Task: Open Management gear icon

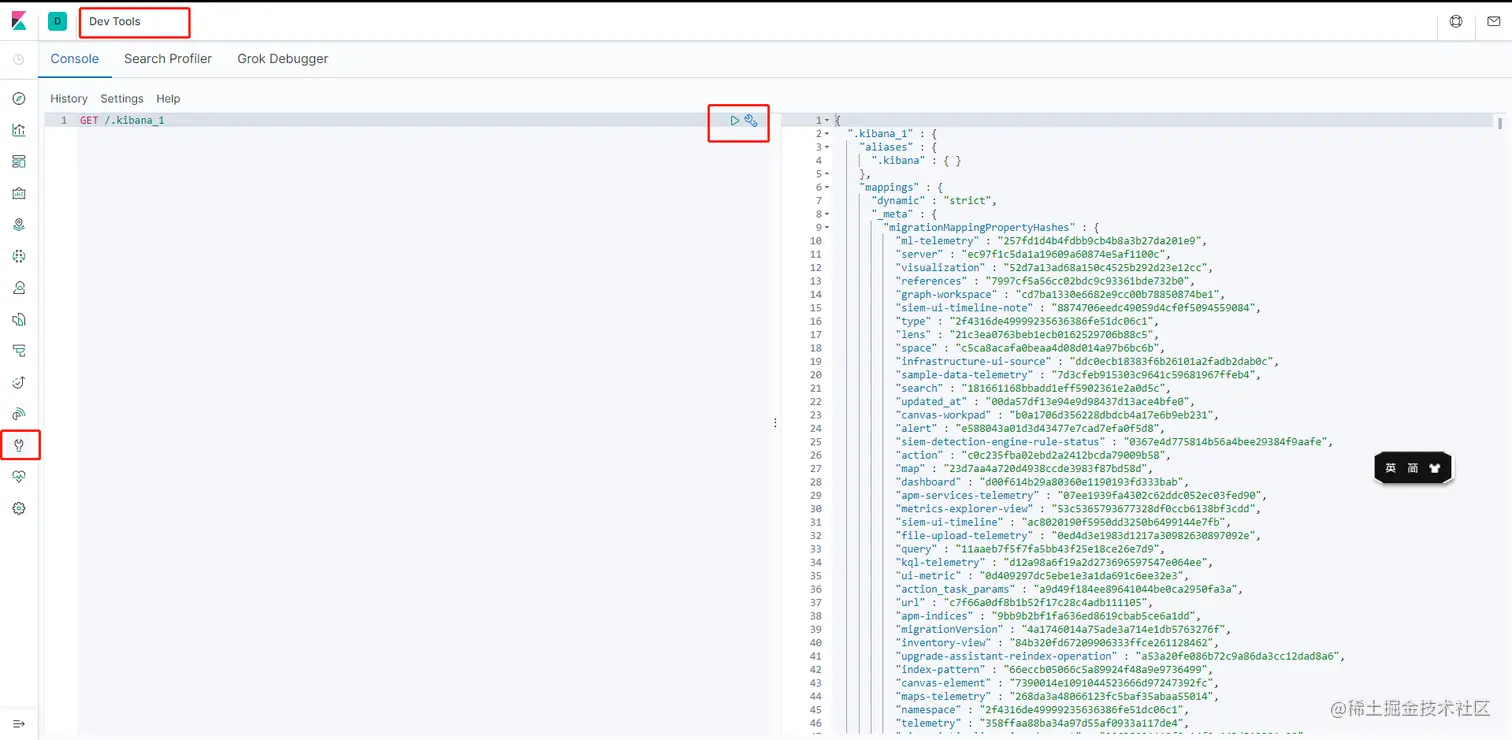Action: [x=18, y=509]
